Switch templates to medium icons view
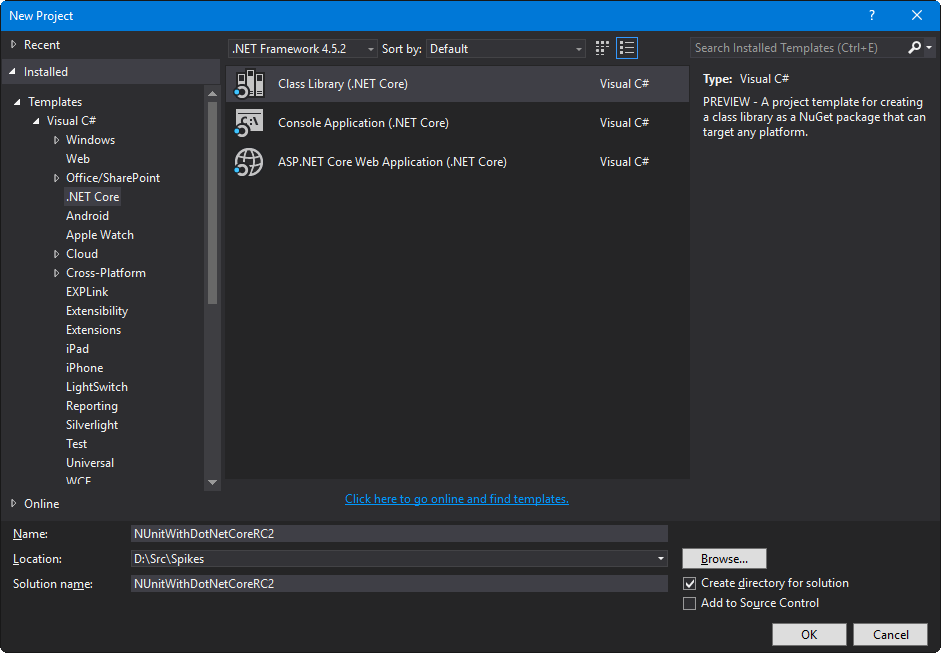The height and width of the screenshot is (653, 941). [601, 47]
